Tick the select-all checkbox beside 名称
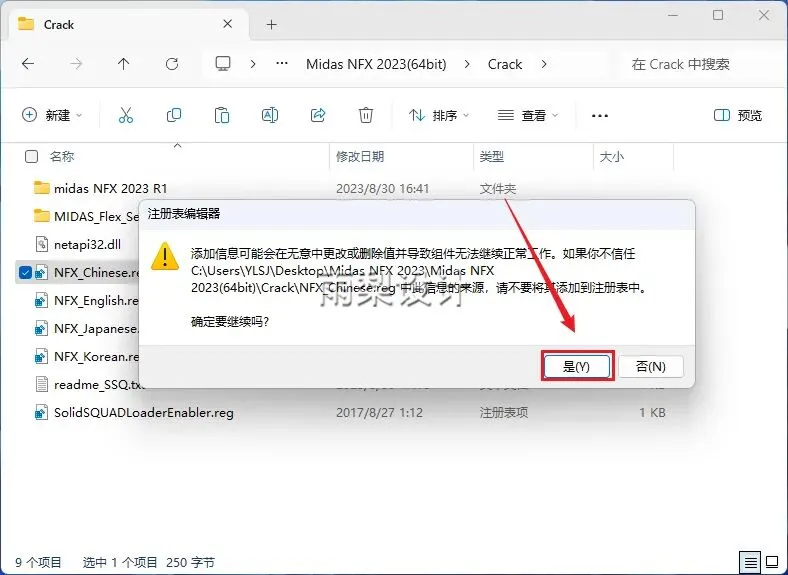The height and width of the screenshot is (575, 788). tap(31, 157)
